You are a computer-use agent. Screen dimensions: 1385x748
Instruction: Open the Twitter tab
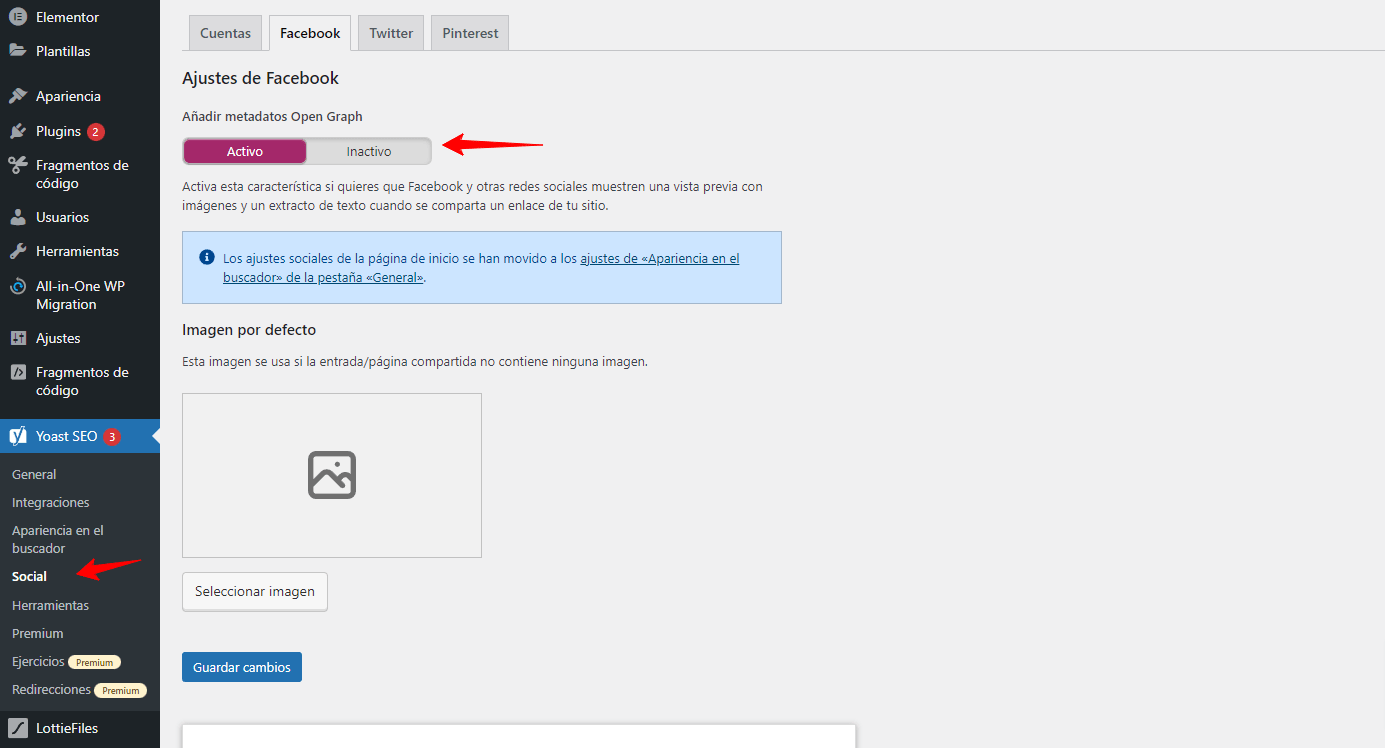point(391,33)
